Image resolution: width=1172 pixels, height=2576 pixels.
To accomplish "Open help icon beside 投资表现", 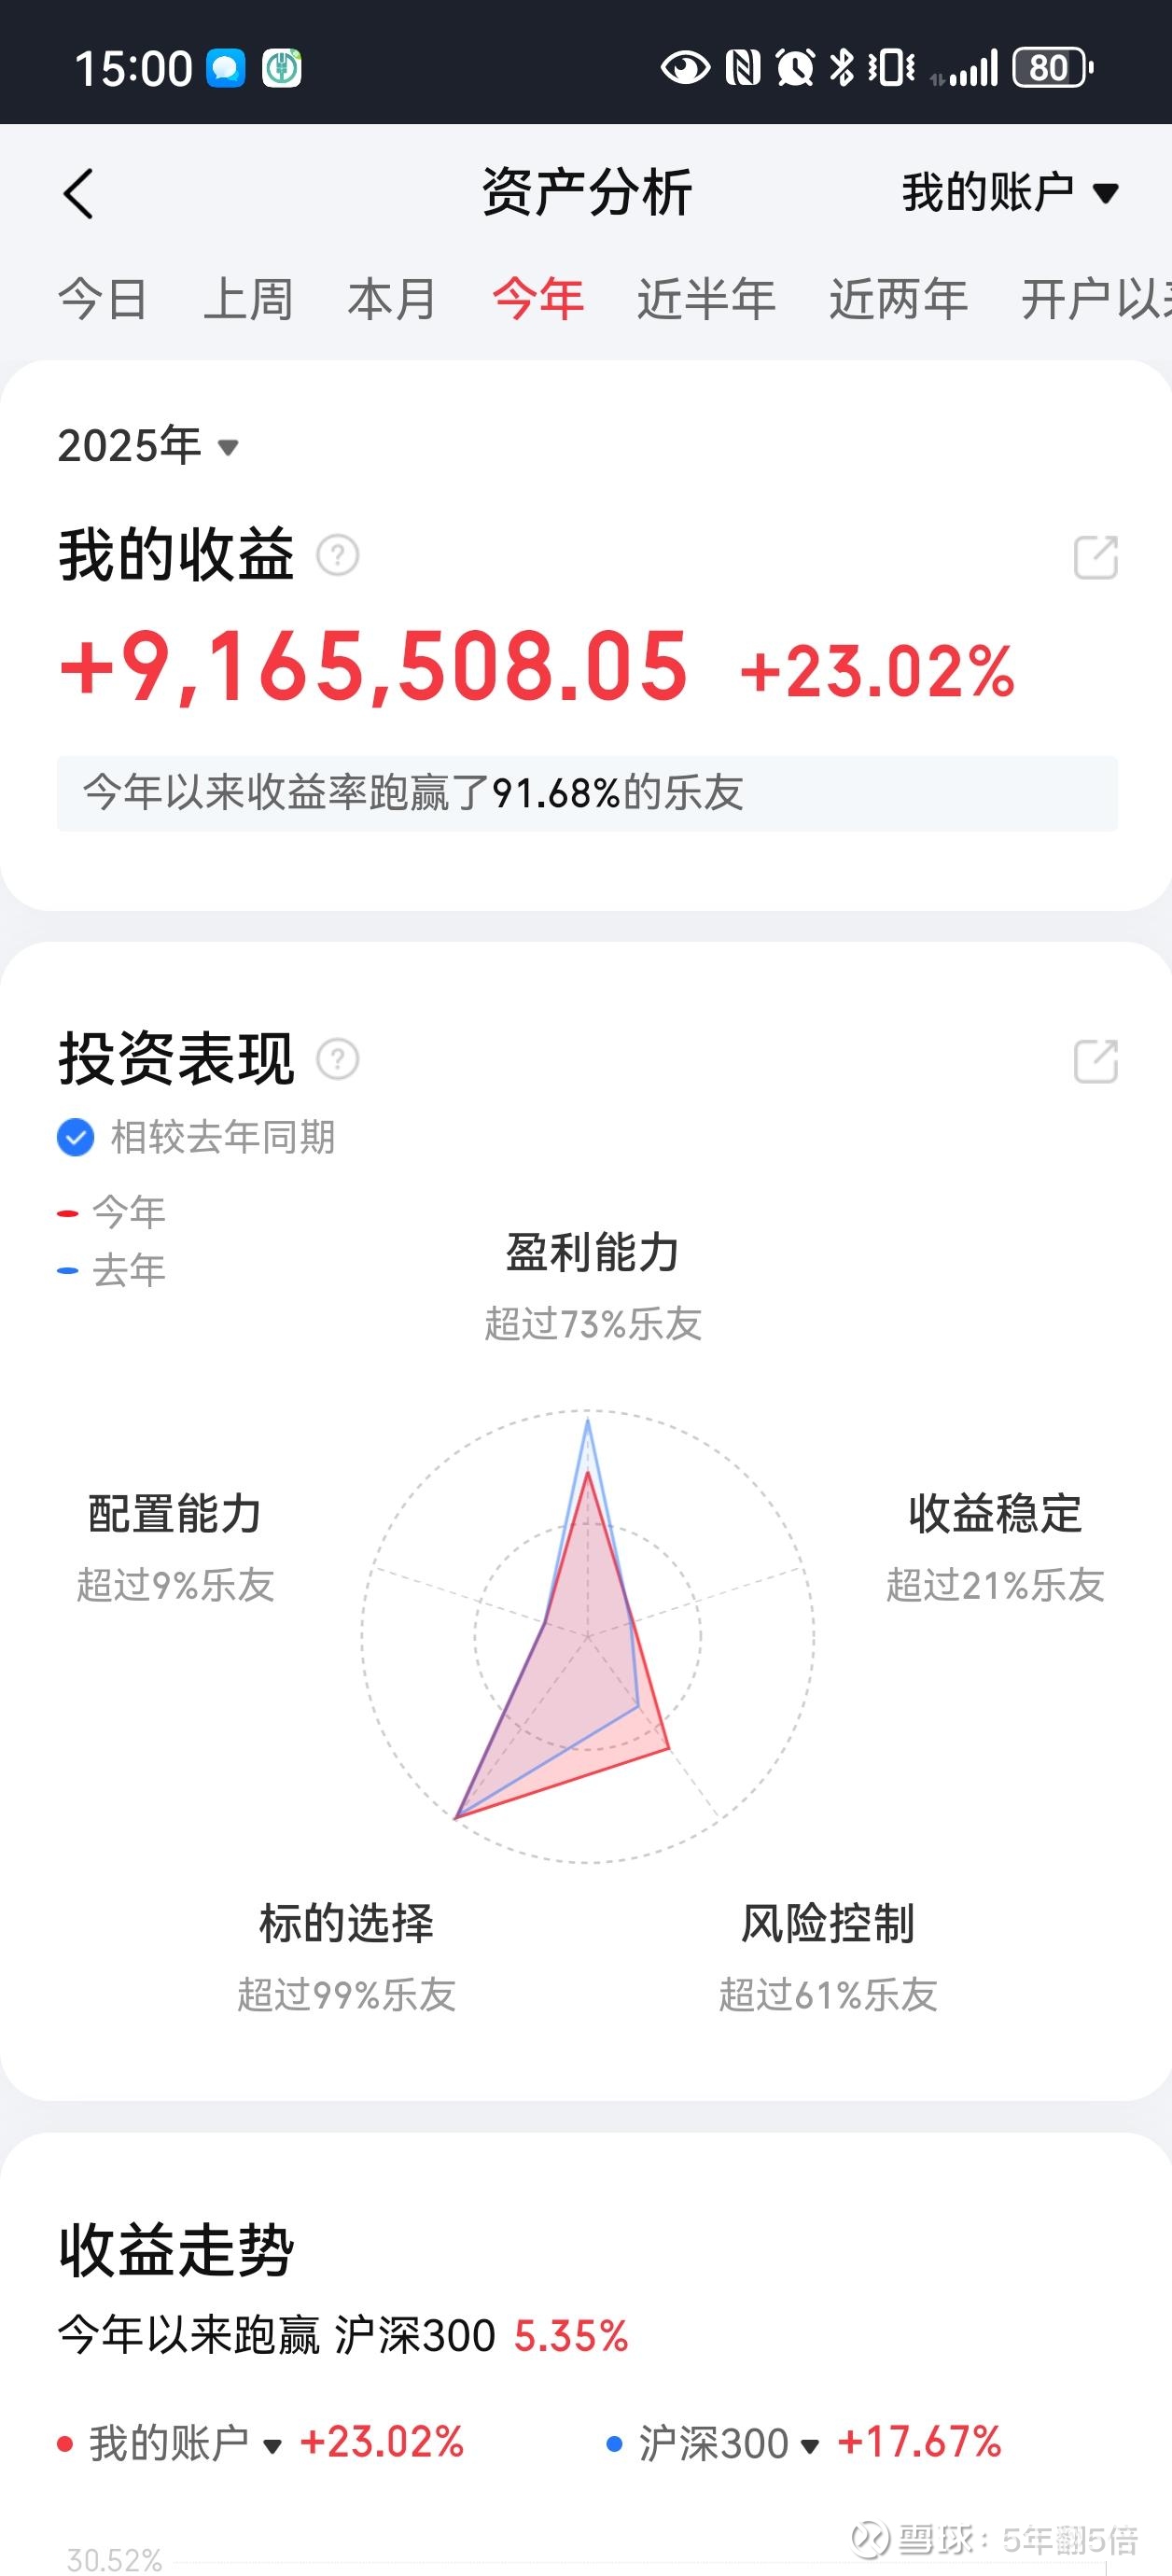I will 338,1059.
